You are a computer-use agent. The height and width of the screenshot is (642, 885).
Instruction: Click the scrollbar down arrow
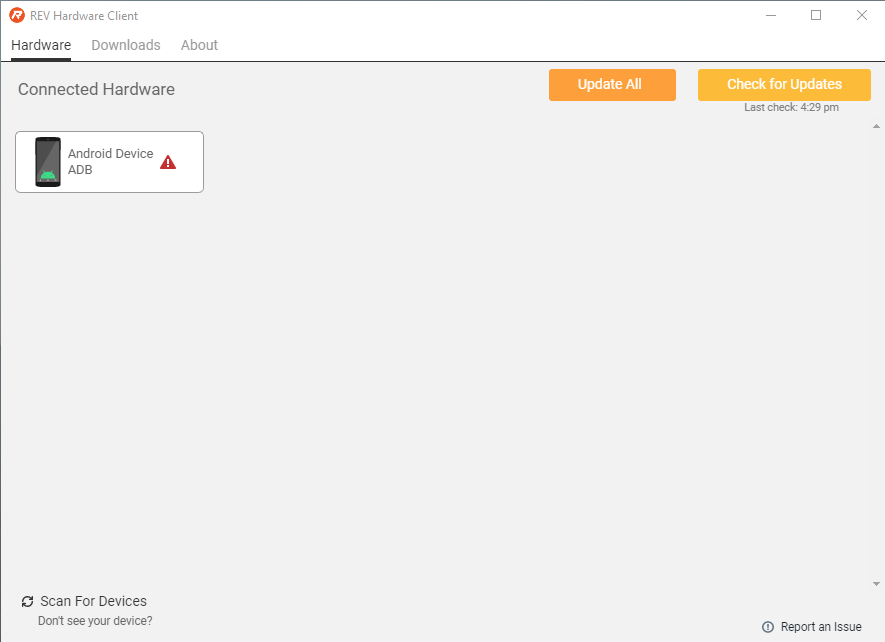pyautogui.click(x=877, y=584)
